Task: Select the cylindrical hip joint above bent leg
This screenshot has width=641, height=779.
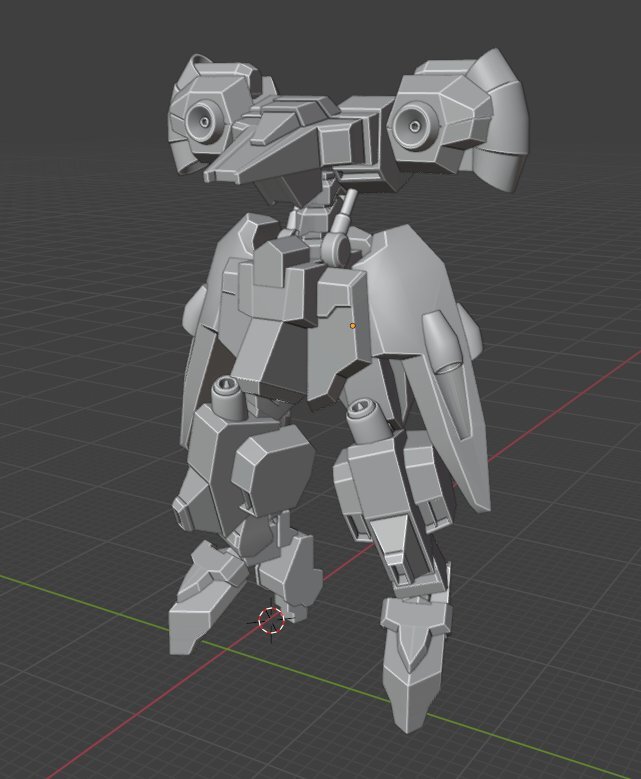Action: [x=228, y=398]
